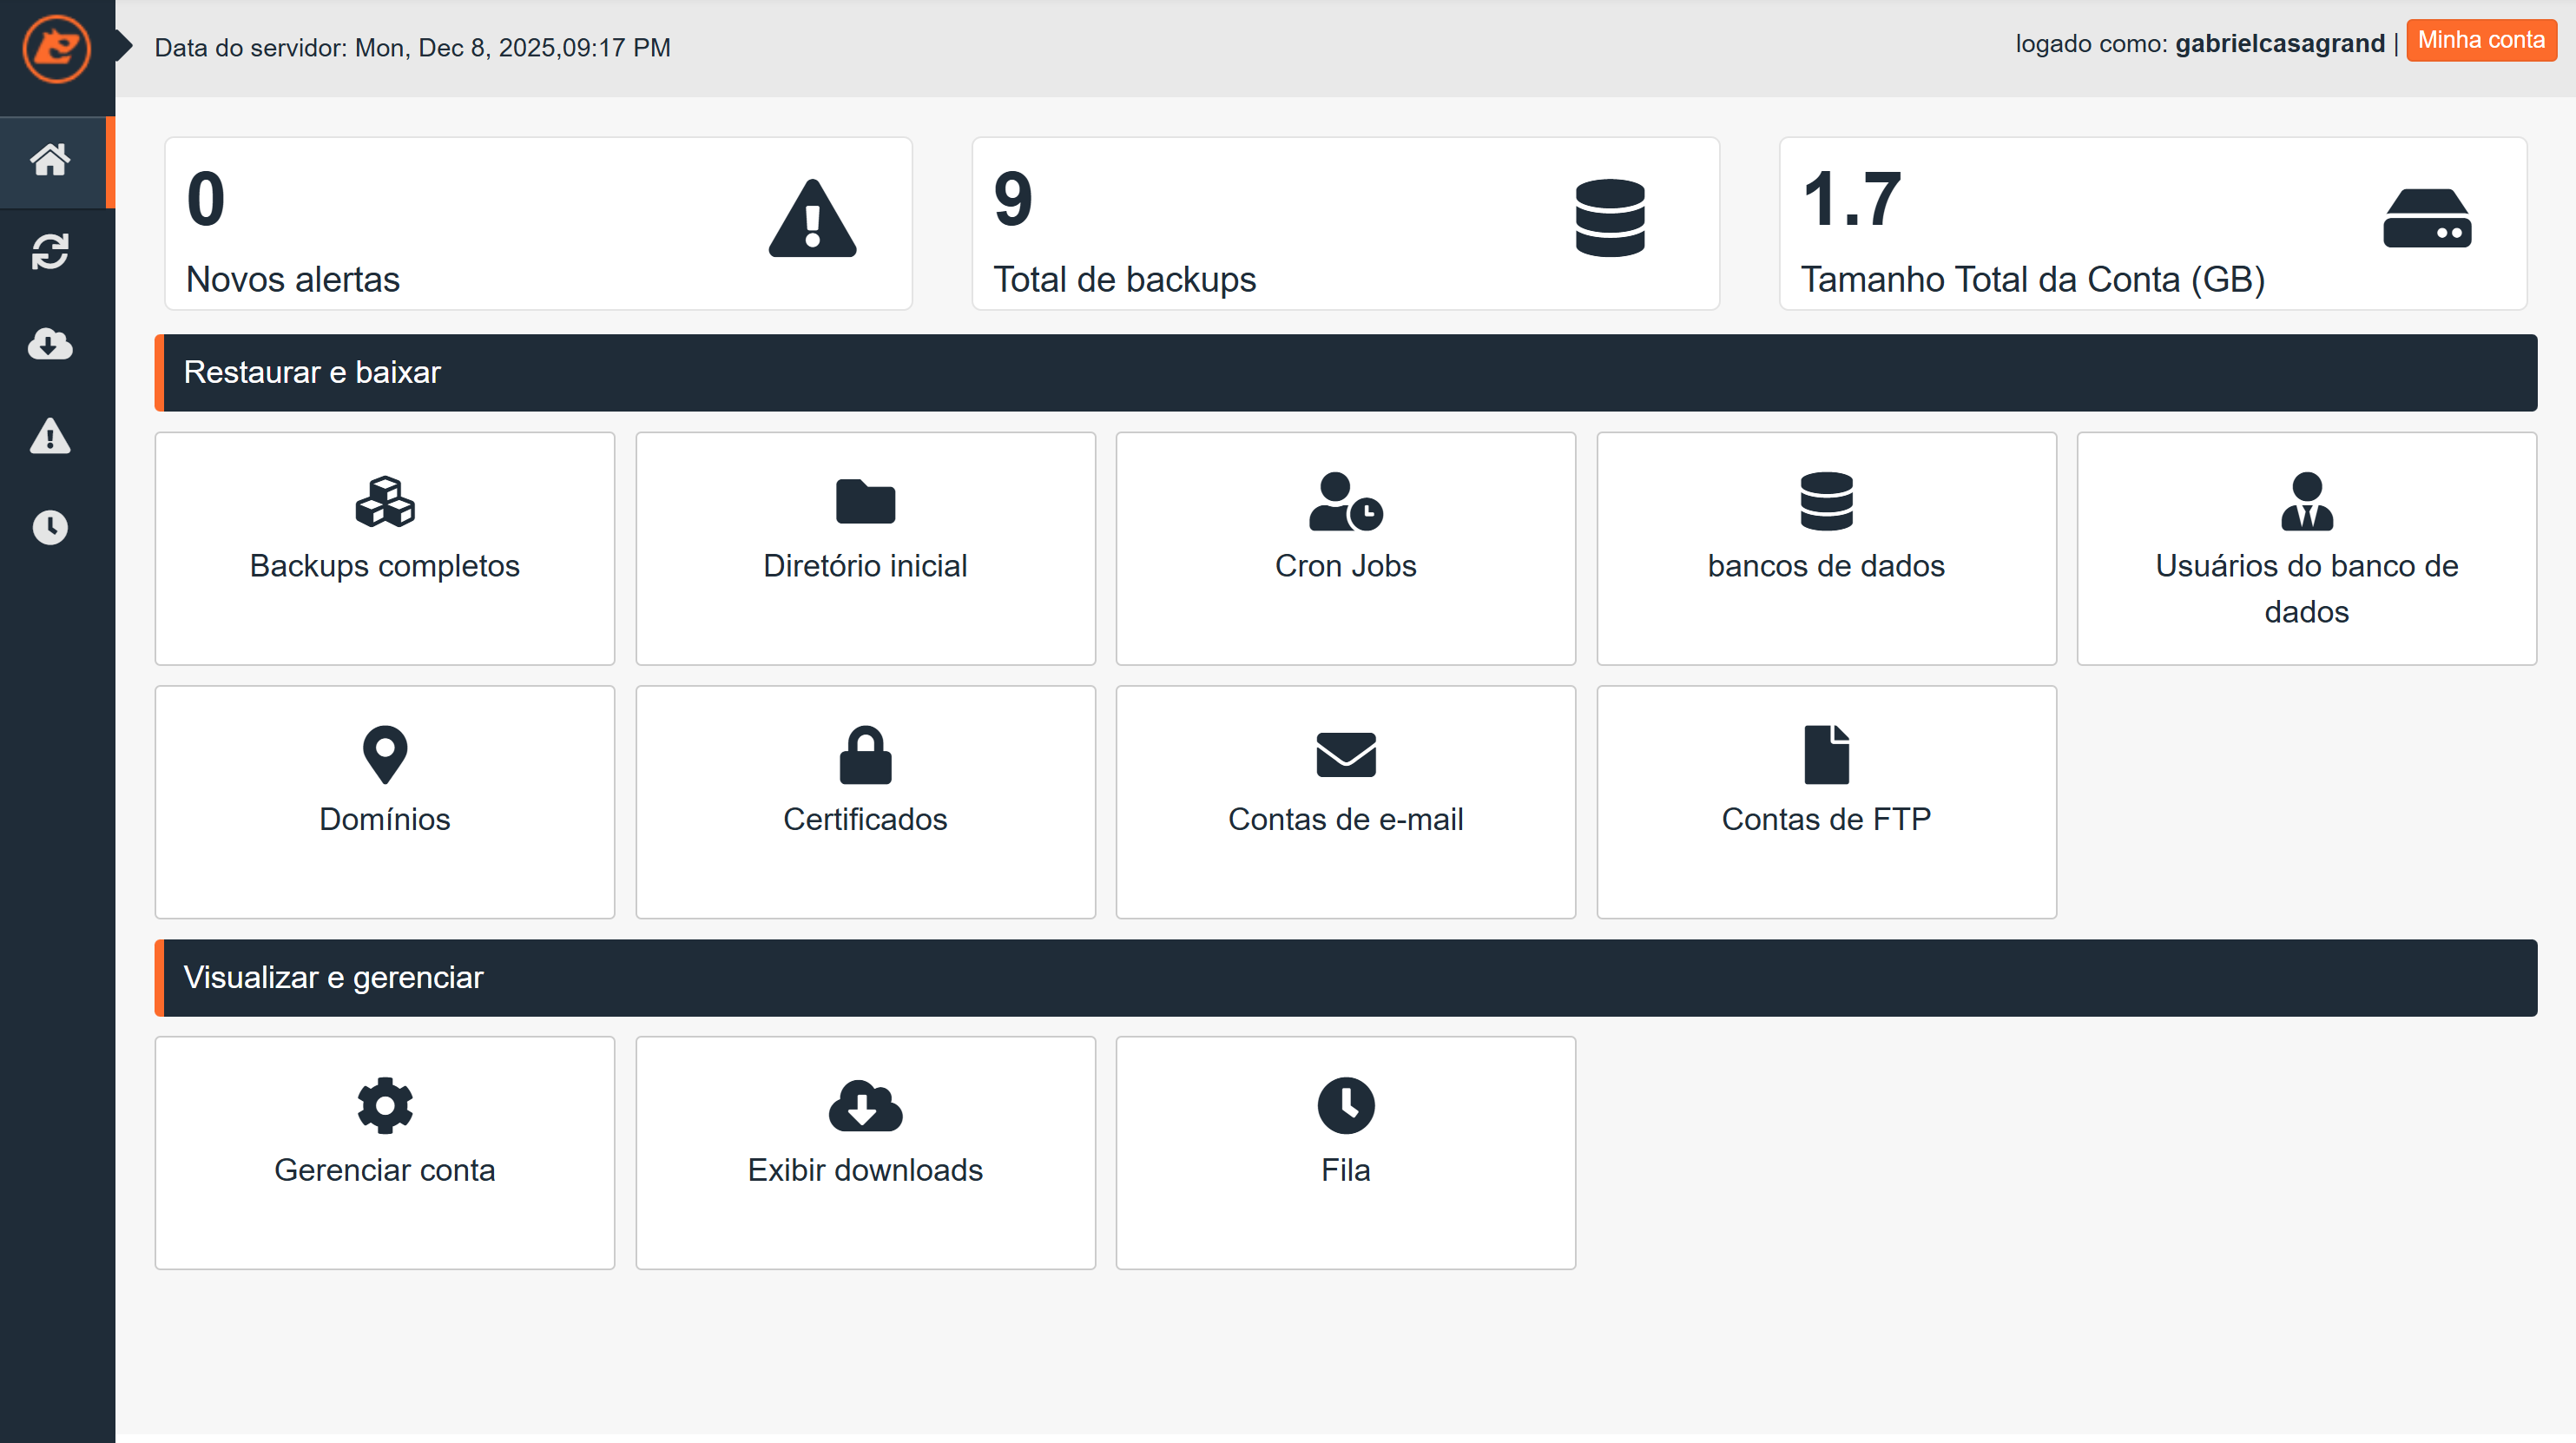Image resolution: width=2576 pixels, height=1443 pixels.
Task: Click the Minha conta button
Action: (x=2480, y=41)
